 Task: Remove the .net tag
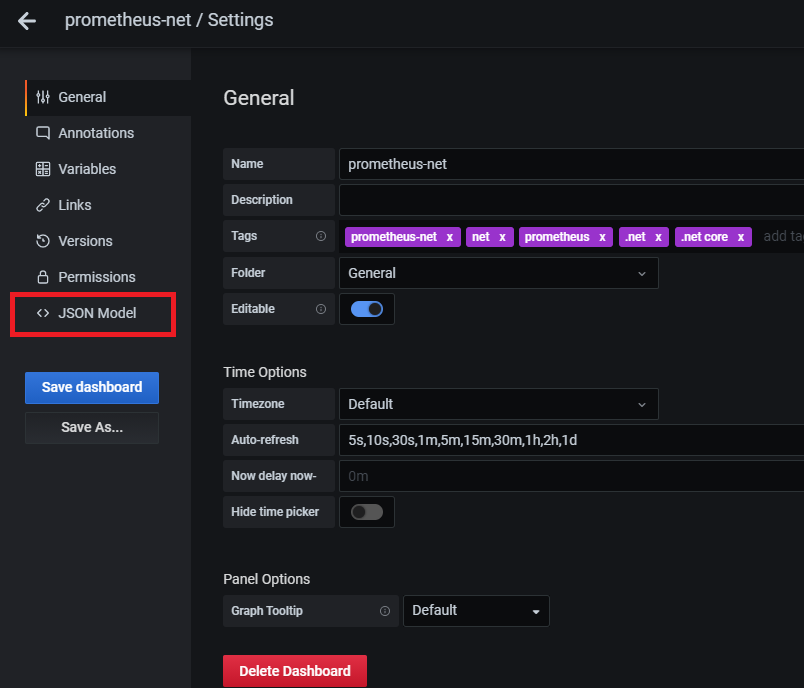pyautogui.click(x=658, y=237)
